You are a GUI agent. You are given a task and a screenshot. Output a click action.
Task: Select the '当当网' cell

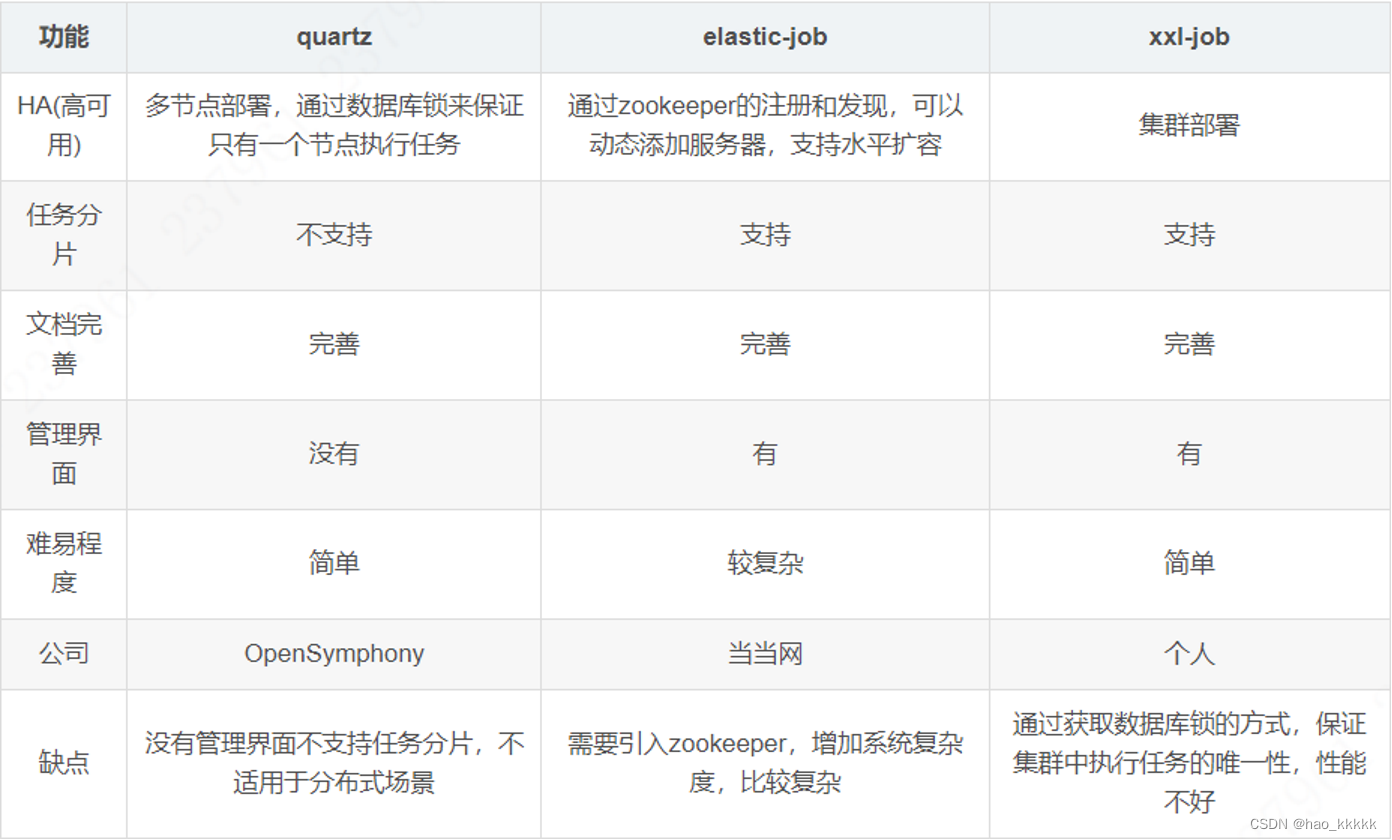point(765,654)
